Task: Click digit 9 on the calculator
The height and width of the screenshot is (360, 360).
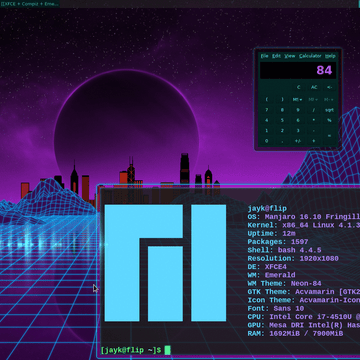Action: click(x=298, y=110)
